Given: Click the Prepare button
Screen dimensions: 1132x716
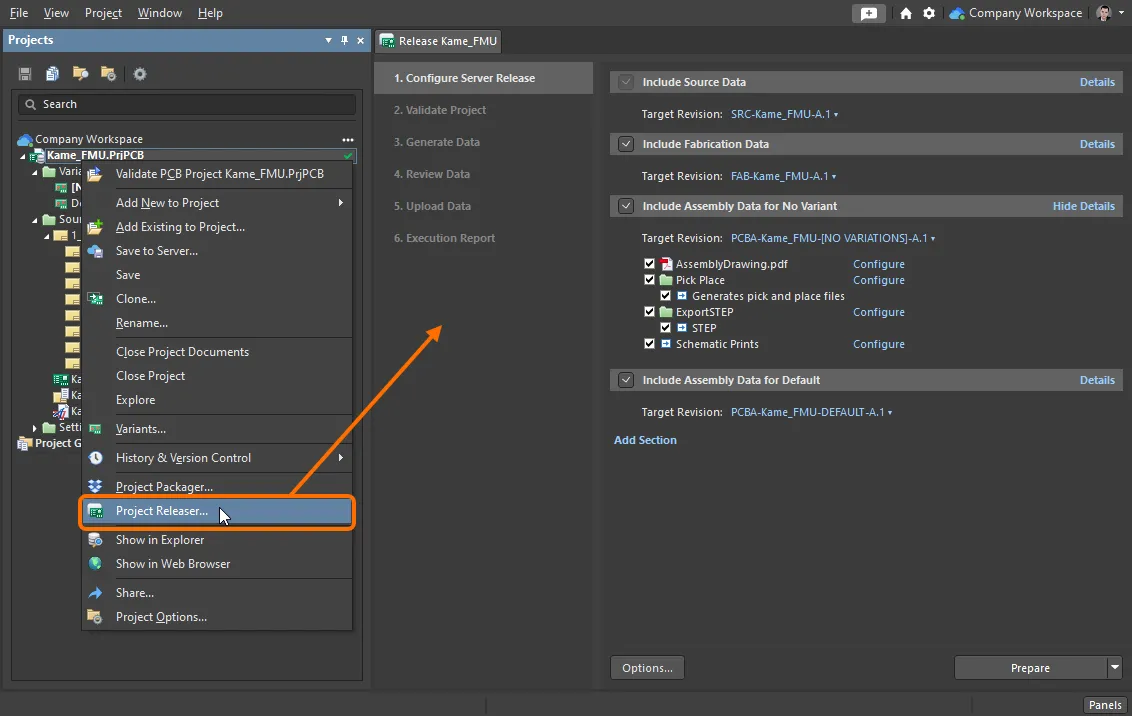Looking at the screenshot, I should point(1030,668).
